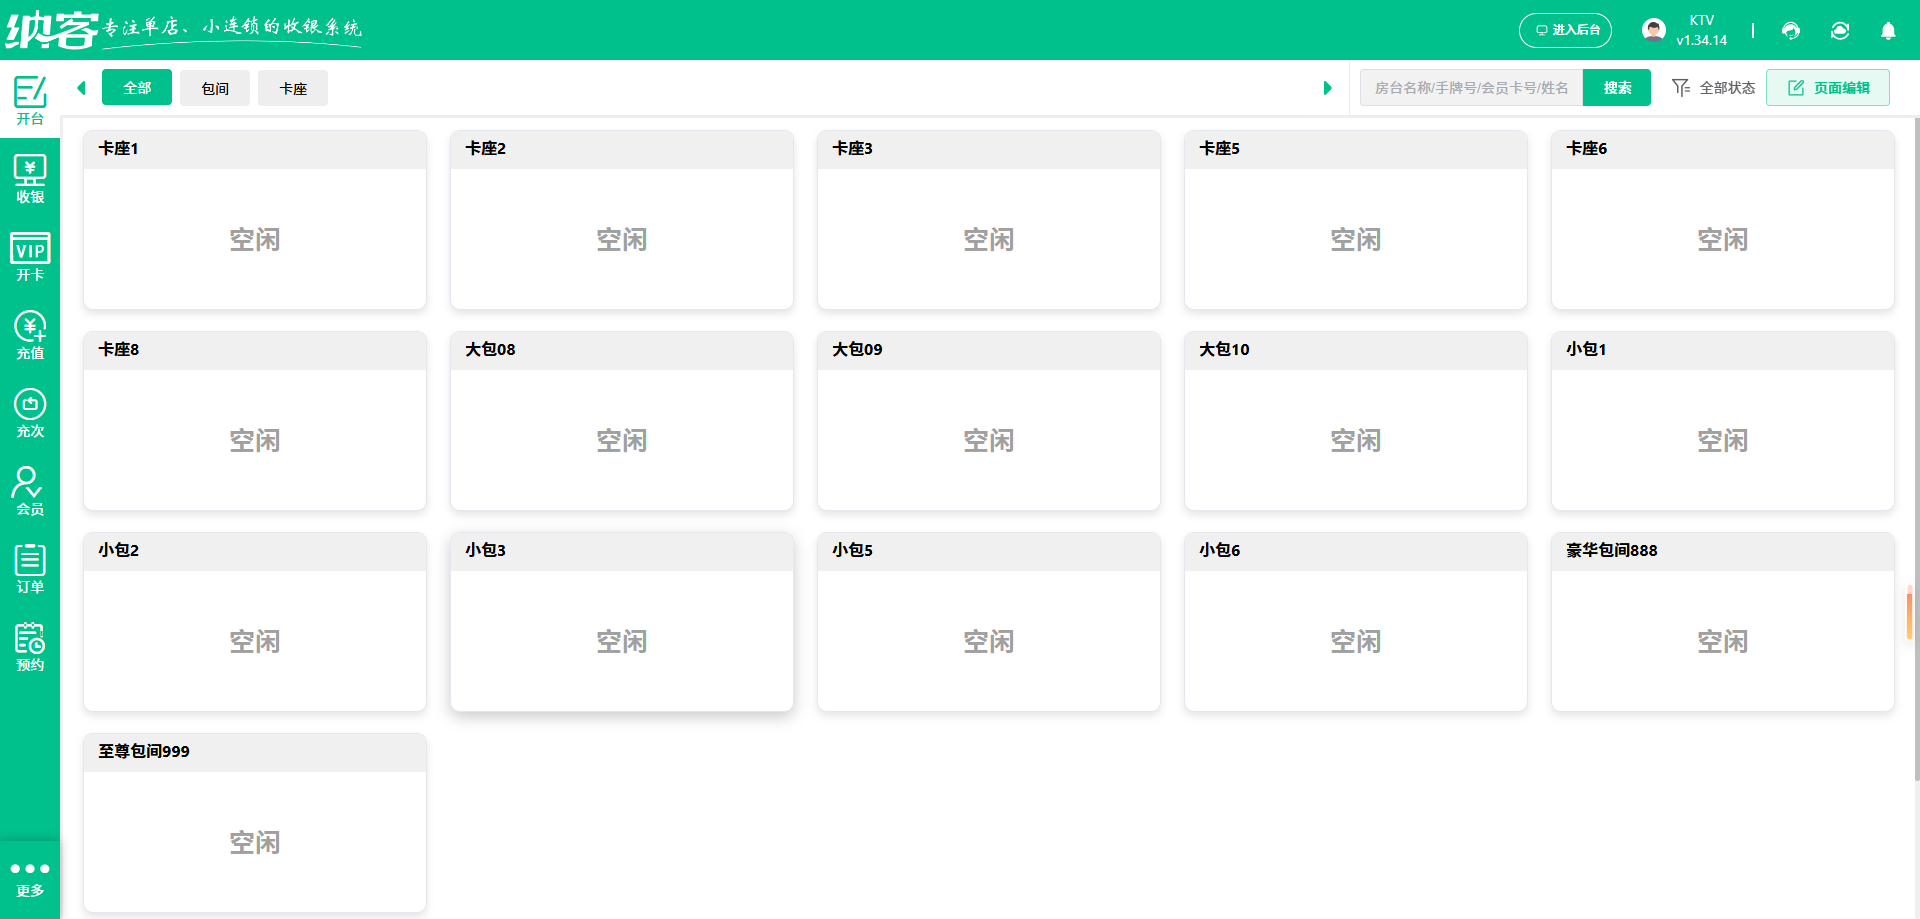Viewport: 1920px width, 919px height.
Task: Click the VIP 开卡 card icon
Action: (30, 257)
